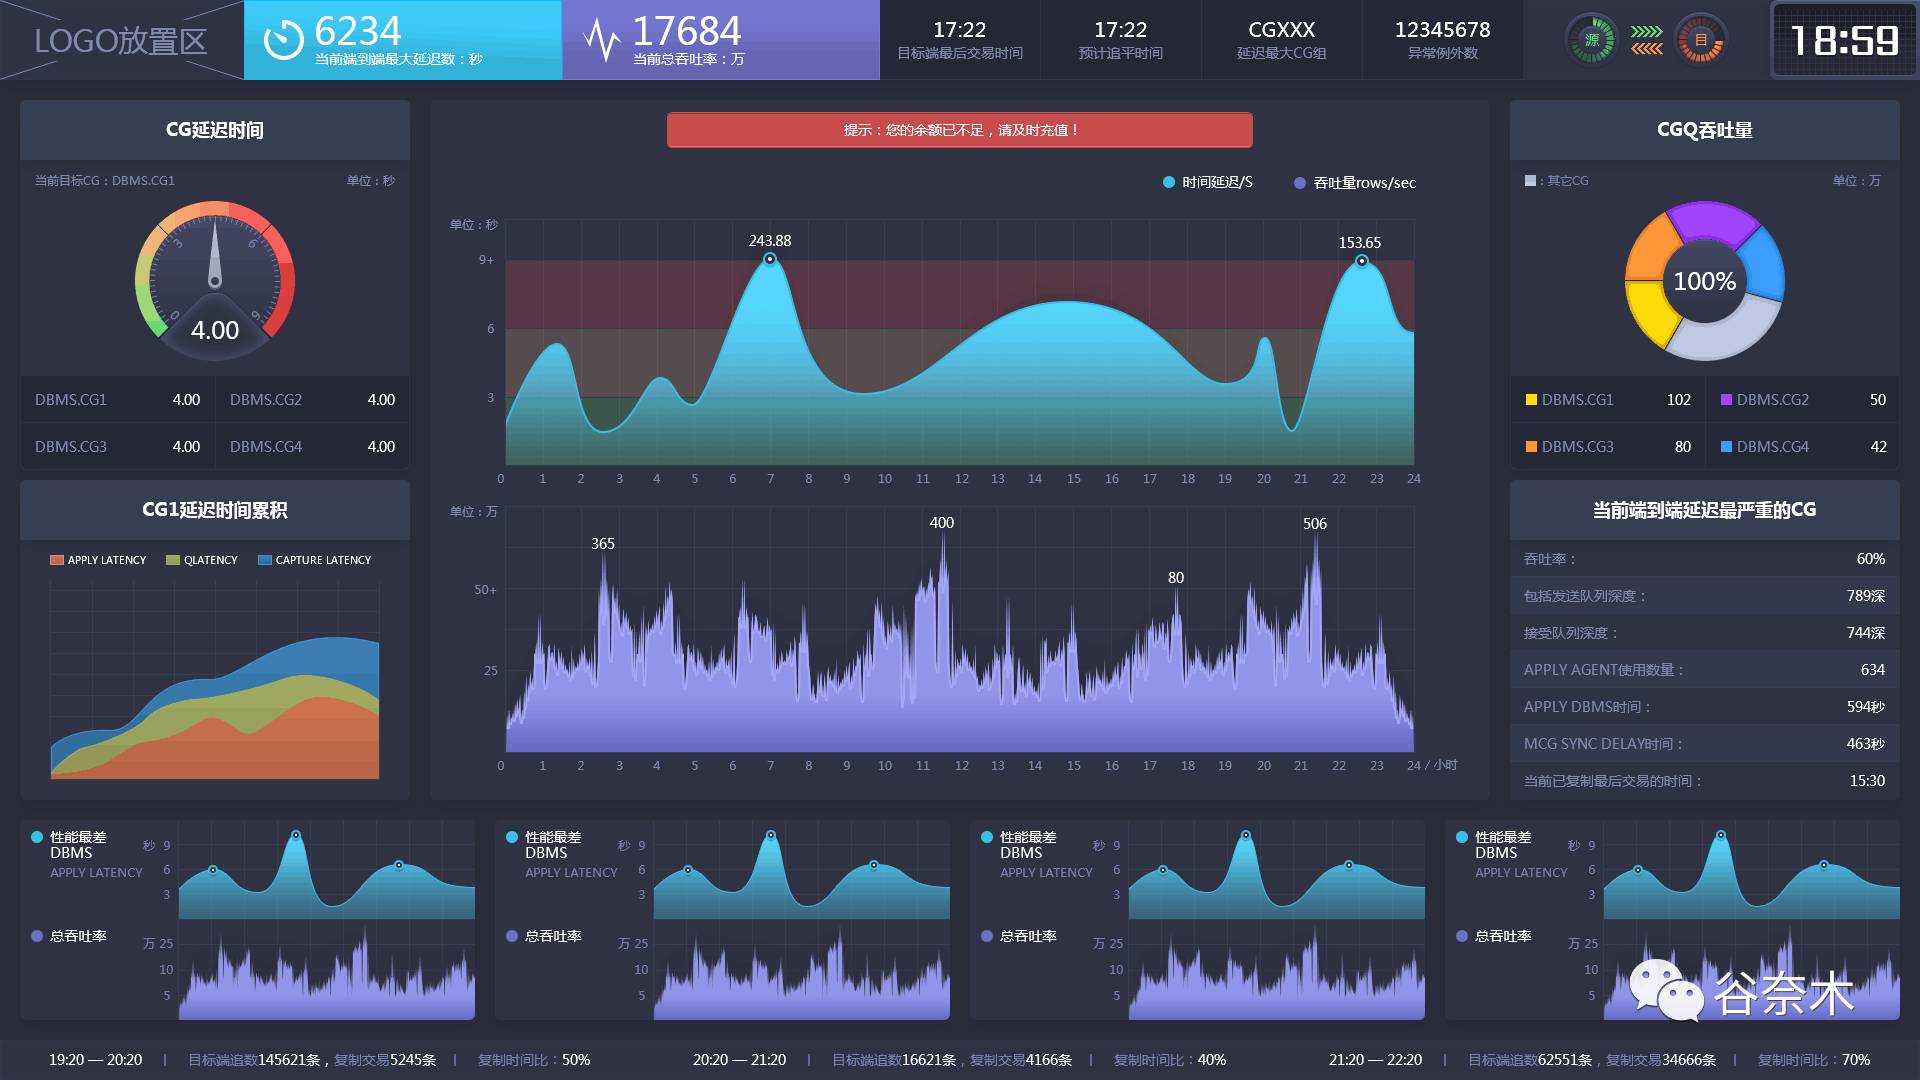Viewport: 1920px width, 1080px height.
Task: Click the speedometer gauge showing 4.00
Action: (215, 280)
